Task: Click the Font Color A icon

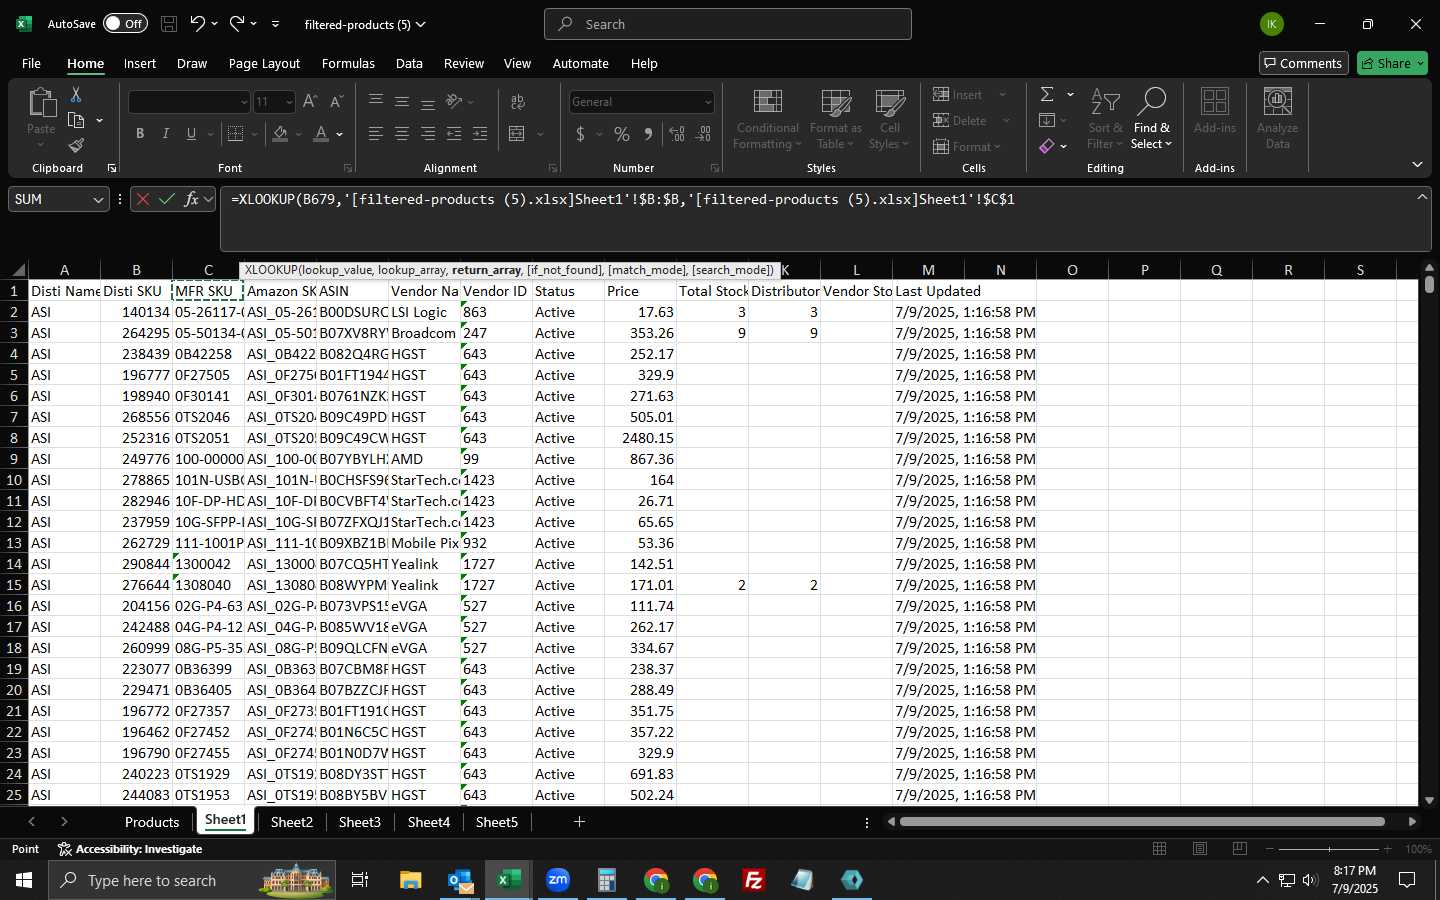Action: tap(321, 133)
